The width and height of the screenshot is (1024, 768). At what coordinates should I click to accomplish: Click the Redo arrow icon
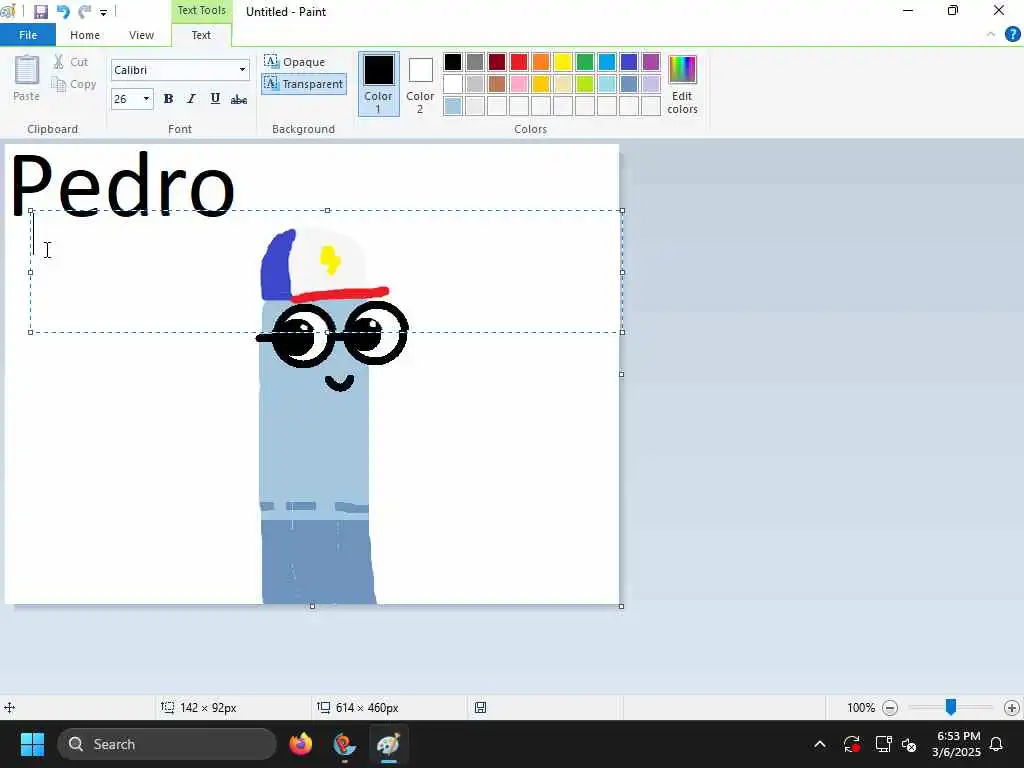[84, 12]
